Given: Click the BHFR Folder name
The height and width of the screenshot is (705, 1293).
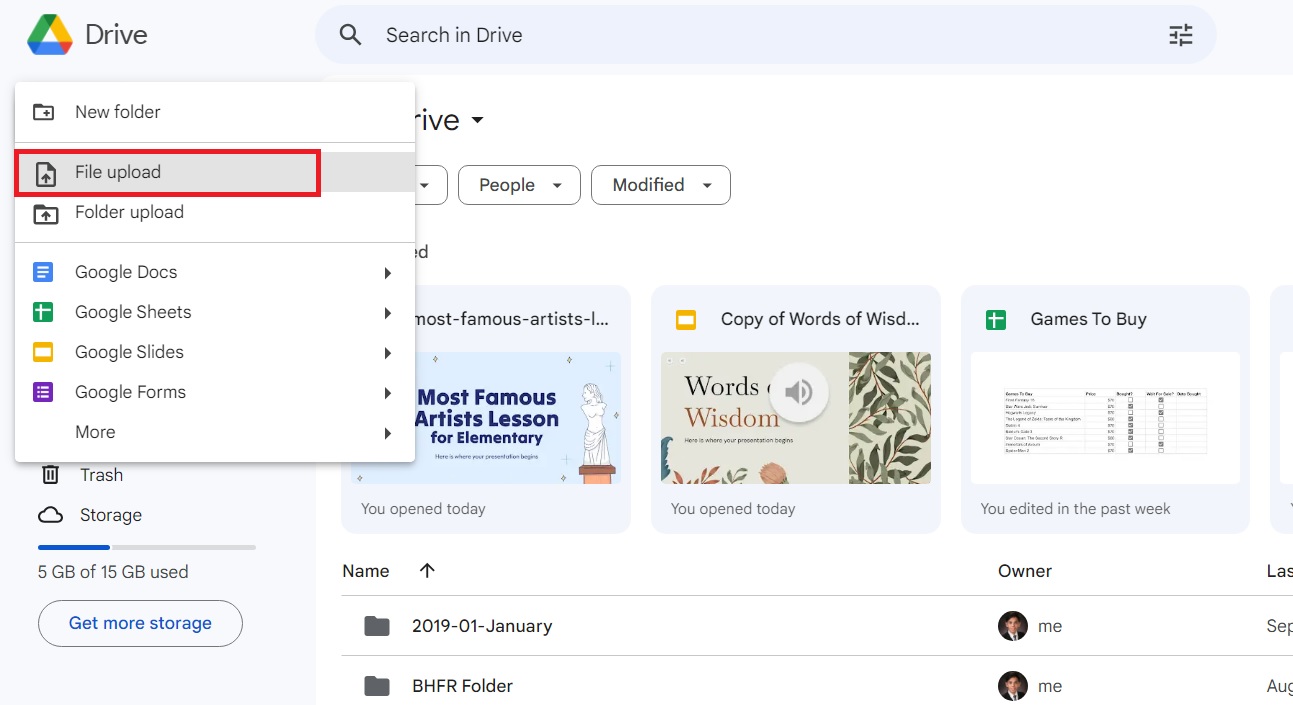Looking at the screenshot, I should (462, 686).
